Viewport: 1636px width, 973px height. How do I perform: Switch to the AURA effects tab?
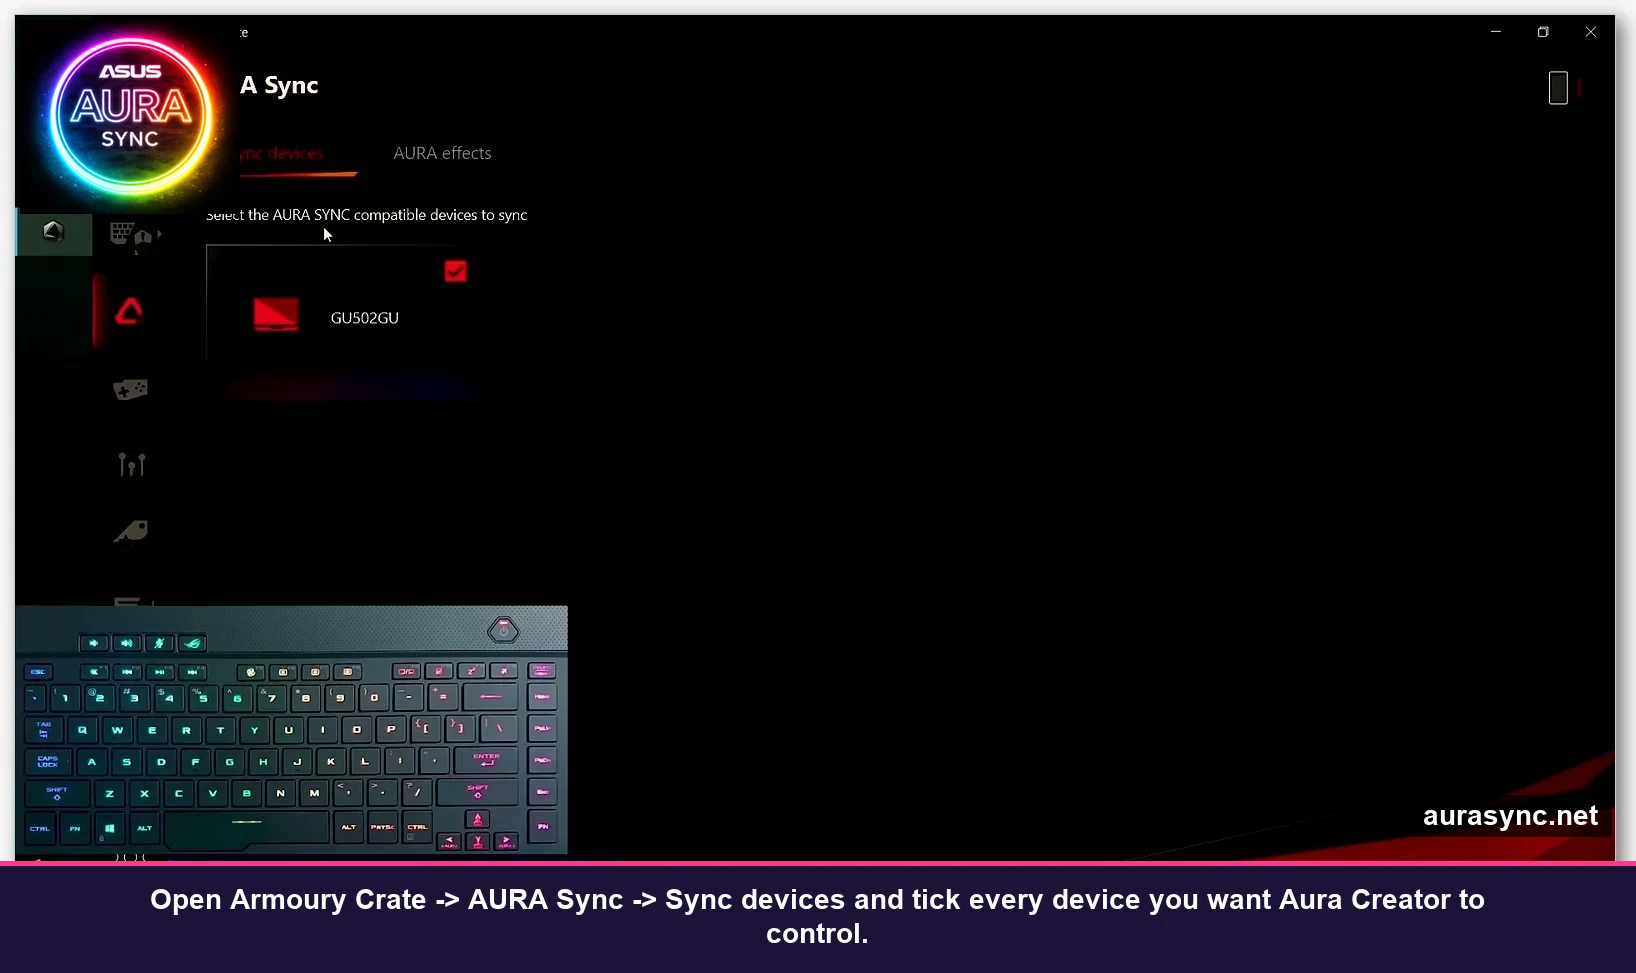coord(442,153)
